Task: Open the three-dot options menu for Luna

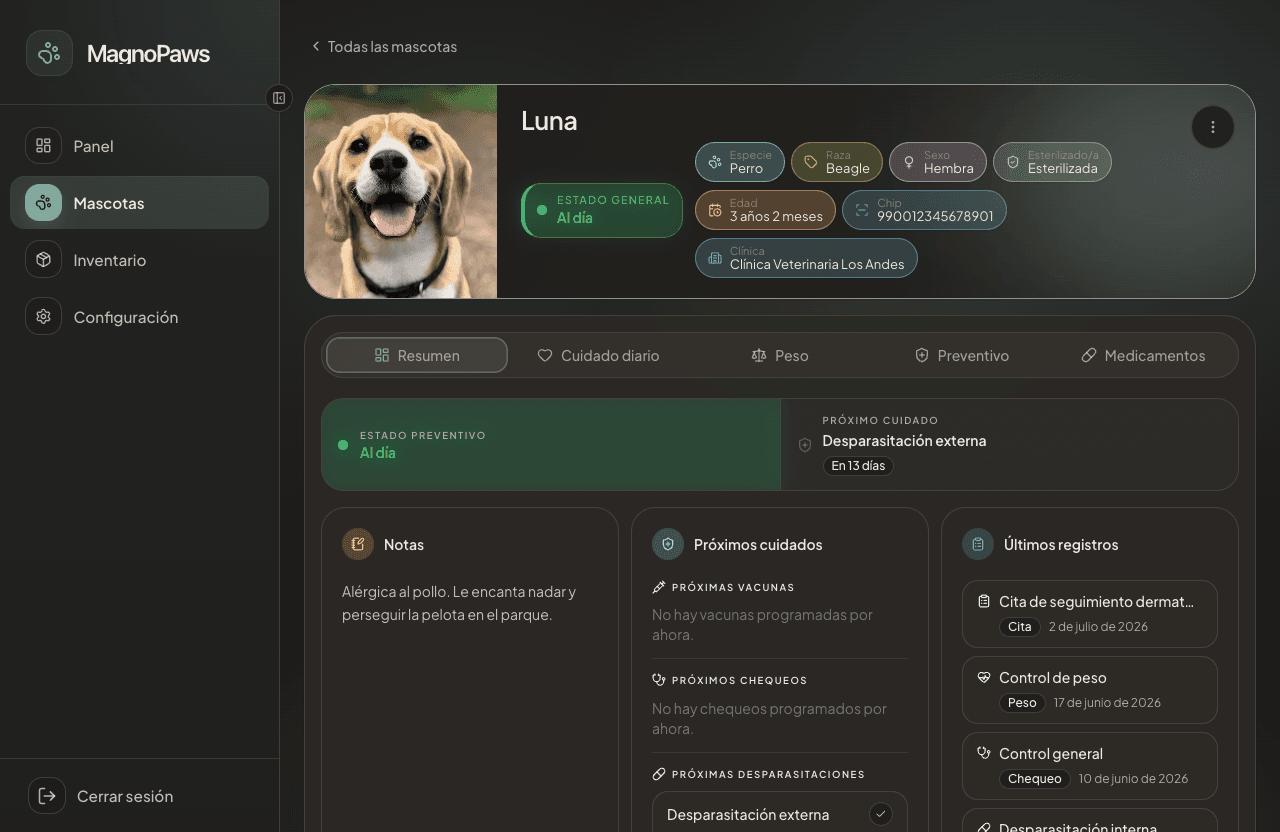Action: 1213,127
